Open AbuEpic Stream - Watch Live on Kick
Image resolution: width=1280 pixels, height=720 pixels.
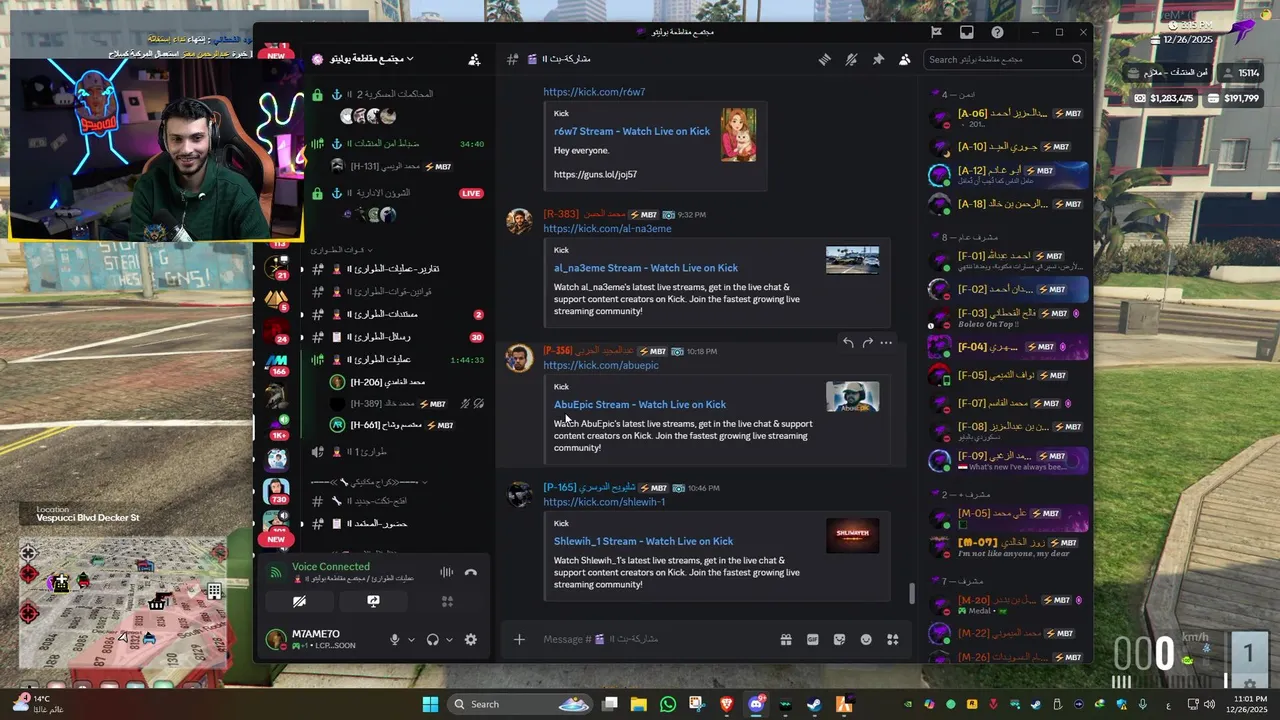pos(640,405)
